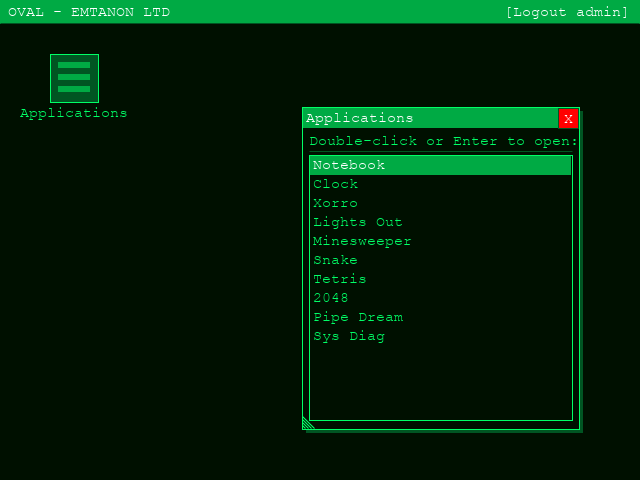Click the Logout admin link

(566, 12)
